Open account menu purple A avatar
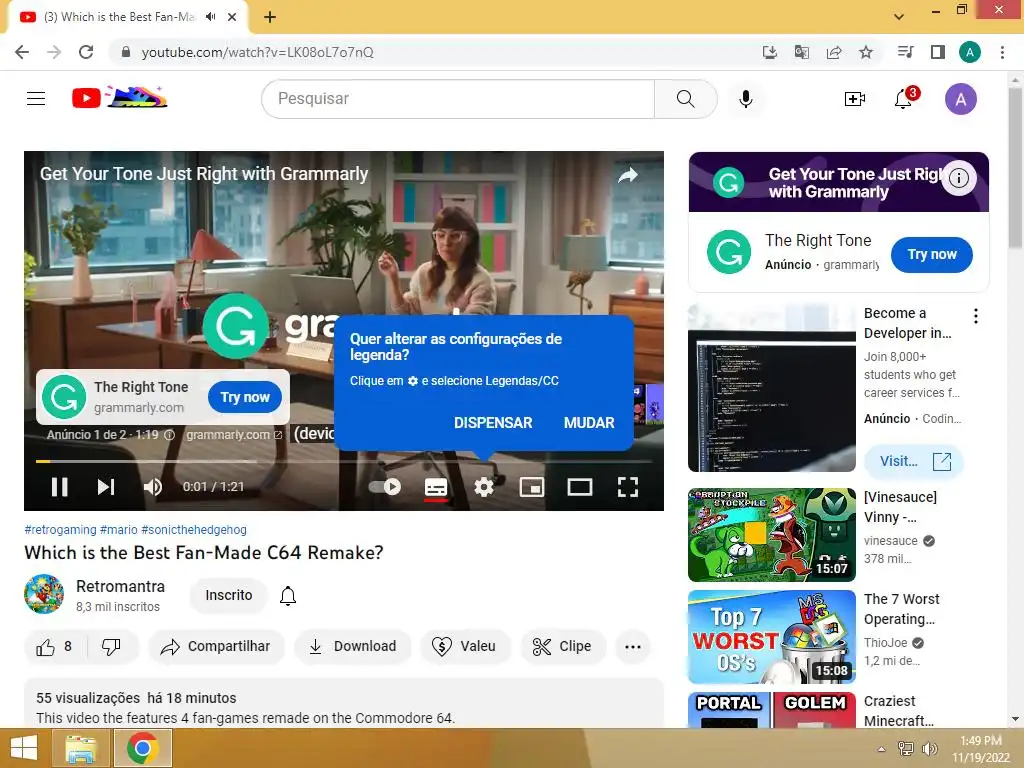The height and width of the screenshot is (768, 1024). click(960, 99)
